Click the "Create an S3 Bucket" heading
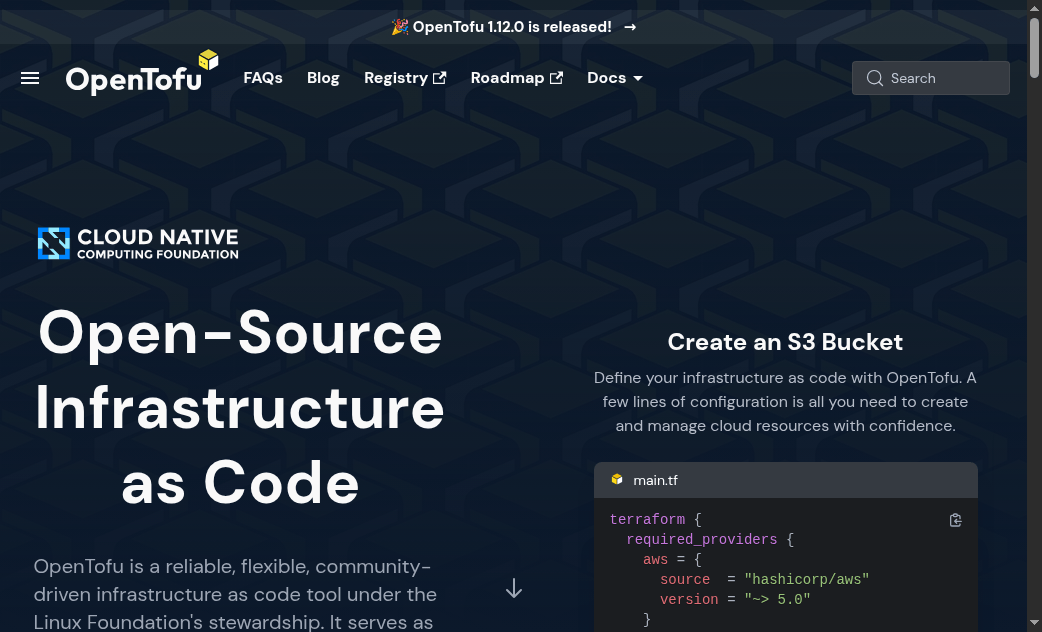Image resolution: width=1042 pixels, height=632 pixels. [785, 342]
